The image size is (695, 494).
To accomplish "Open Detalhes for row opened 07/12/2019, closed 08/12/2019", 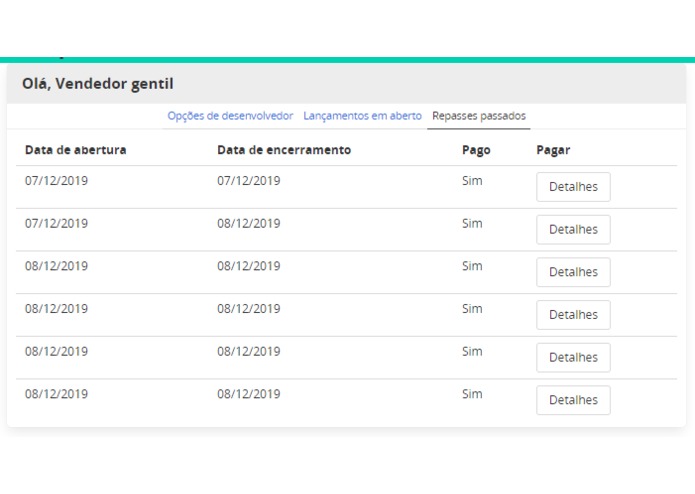I will [x=573, y=229].
